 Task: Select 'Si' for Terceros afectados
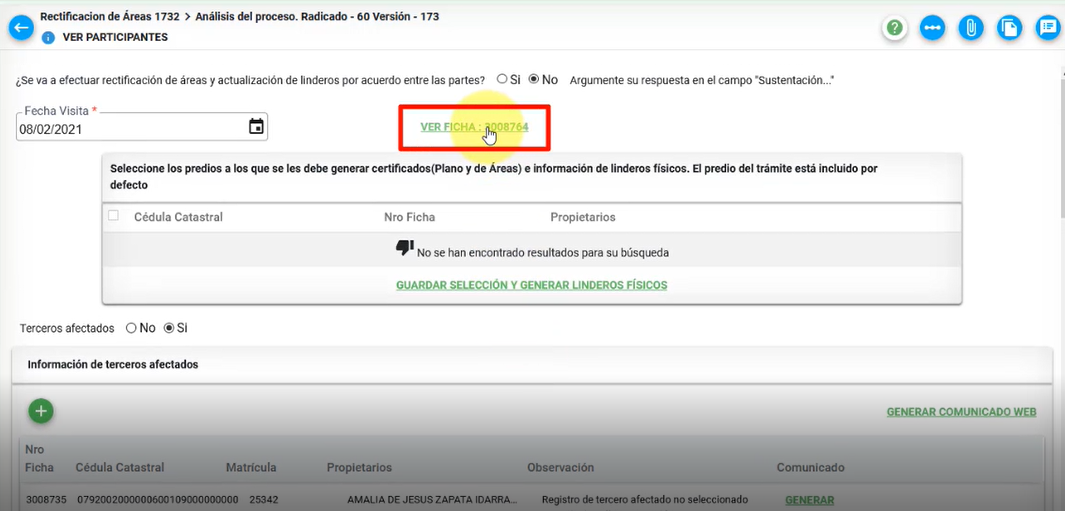click(168, 328)
